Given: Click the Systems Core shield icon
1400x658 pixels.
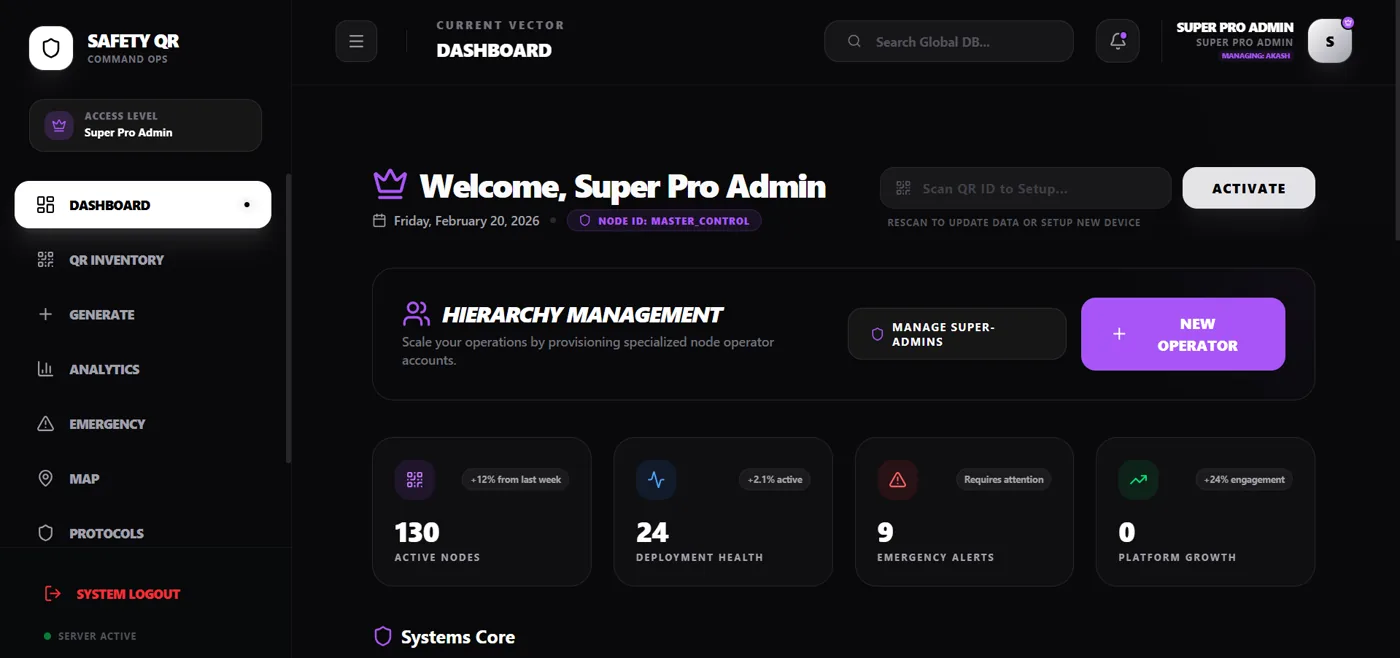Looking at the screenshot, I should coord(382,636).
